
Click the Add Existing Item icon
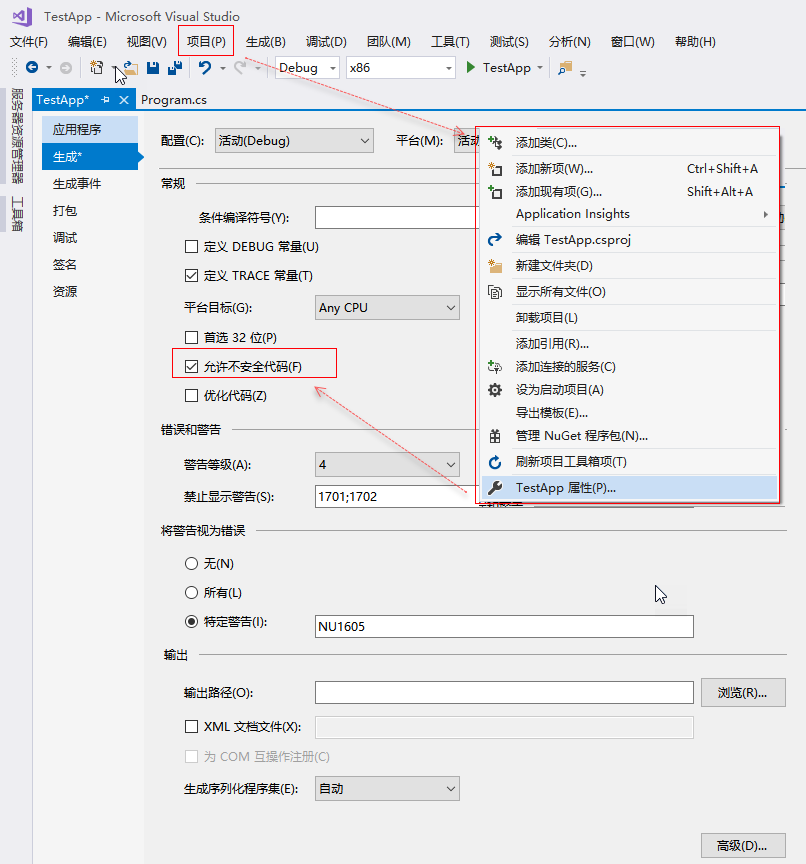coord(495,192)
